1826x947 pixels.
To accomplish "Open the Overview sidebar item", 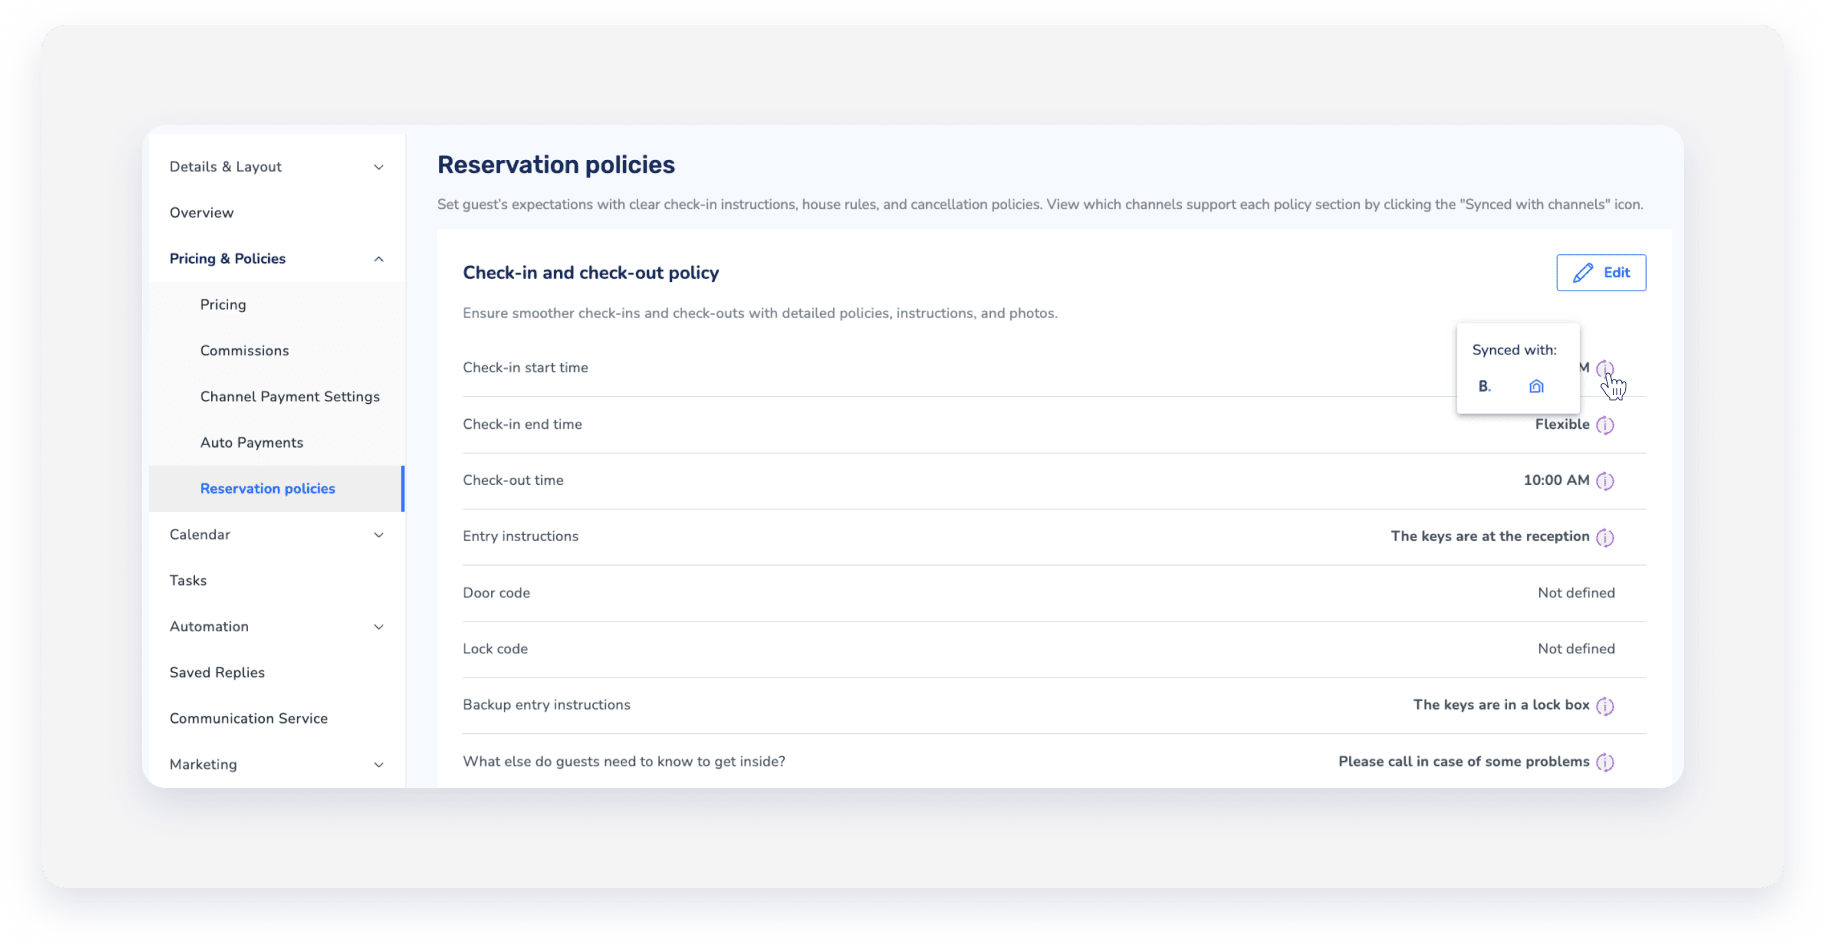I will (x=201, y=213).
